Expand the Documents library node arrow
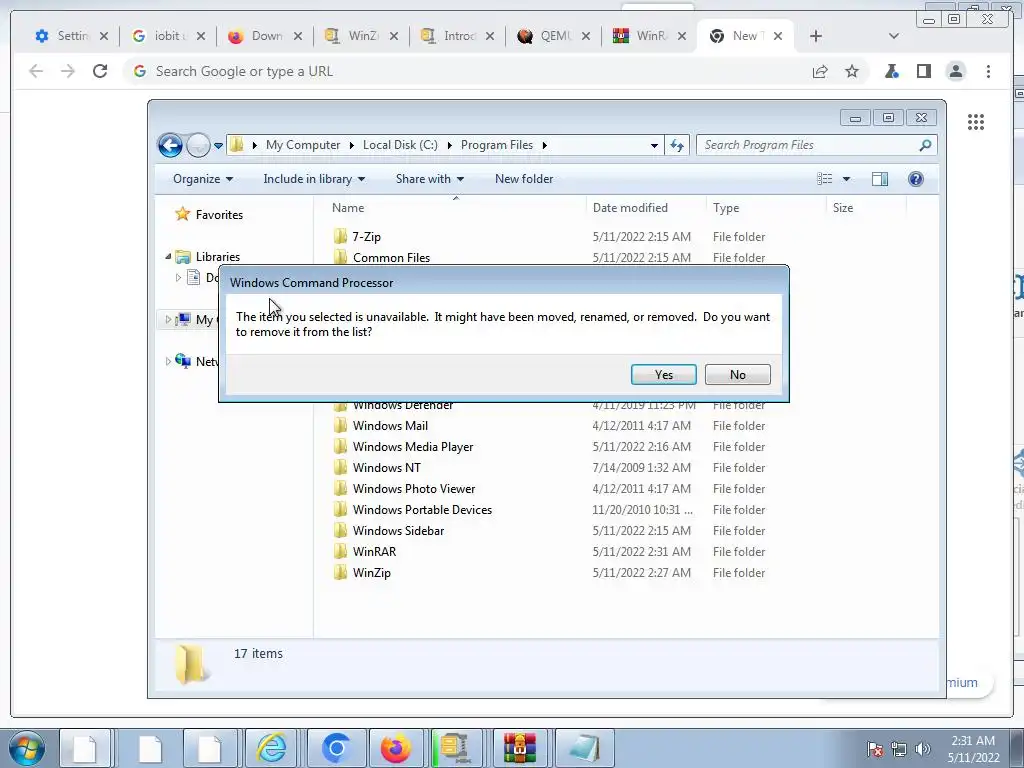1024x768 pixels. [178, 278]
